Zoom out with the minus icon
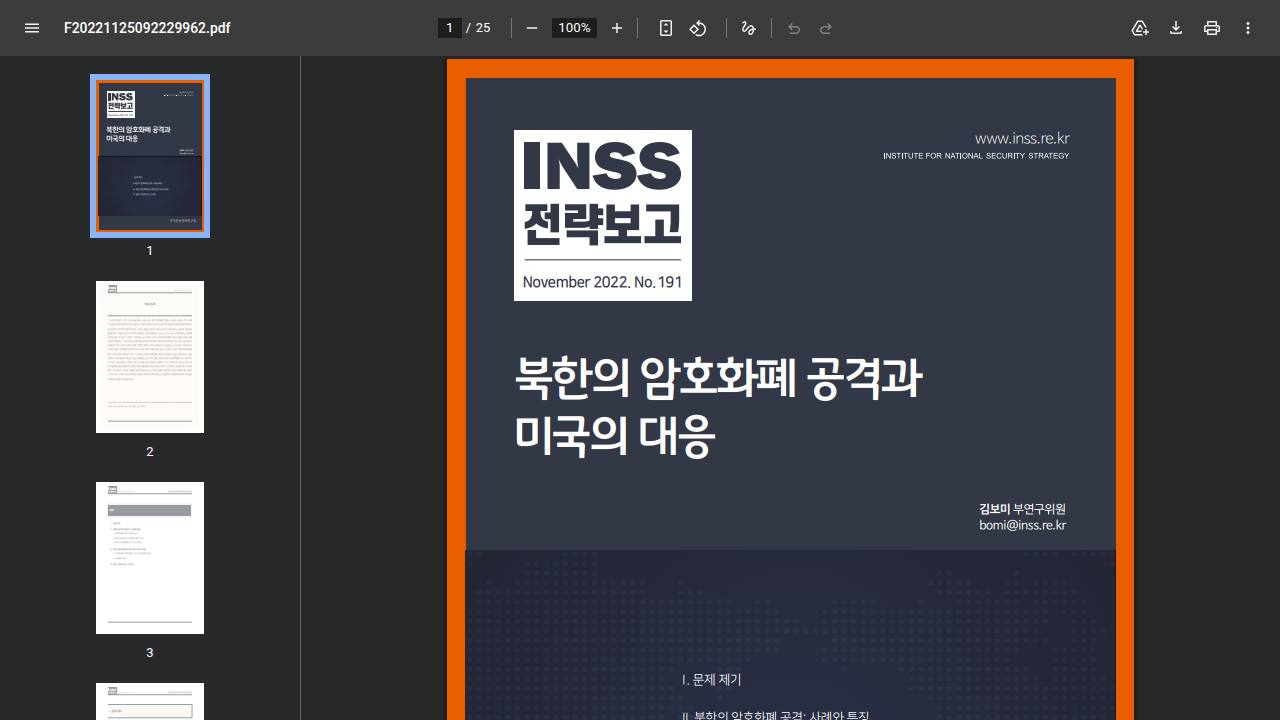The width and height of the screenshot is (1280, 720). 532,28
